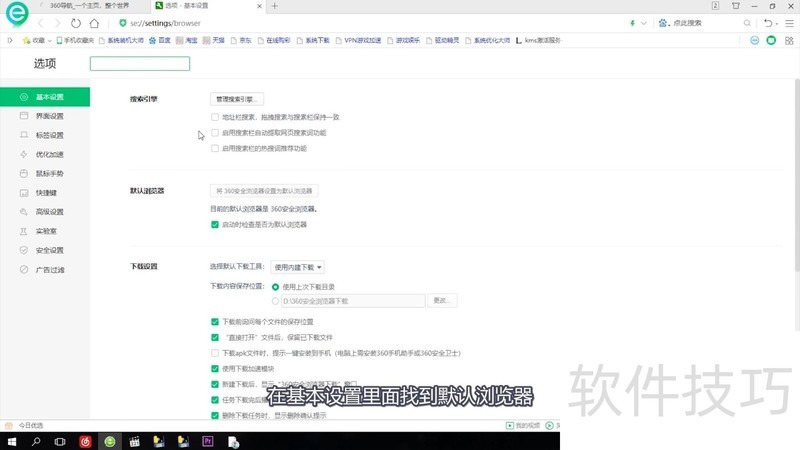Open the 360 browser taskbar icon
The width and height of the screenshot is (800, 450).
110,441
